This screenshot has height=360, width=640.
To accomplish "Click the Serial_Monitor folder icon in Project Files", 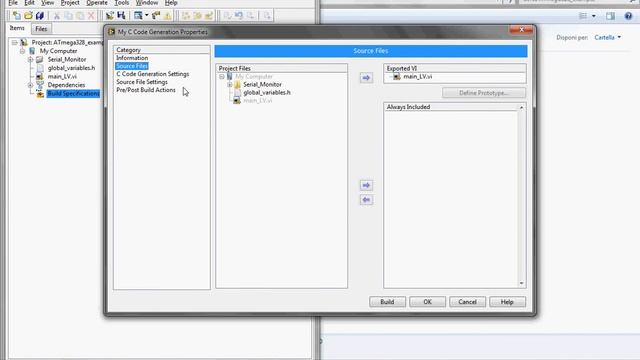I will [238, 84].
